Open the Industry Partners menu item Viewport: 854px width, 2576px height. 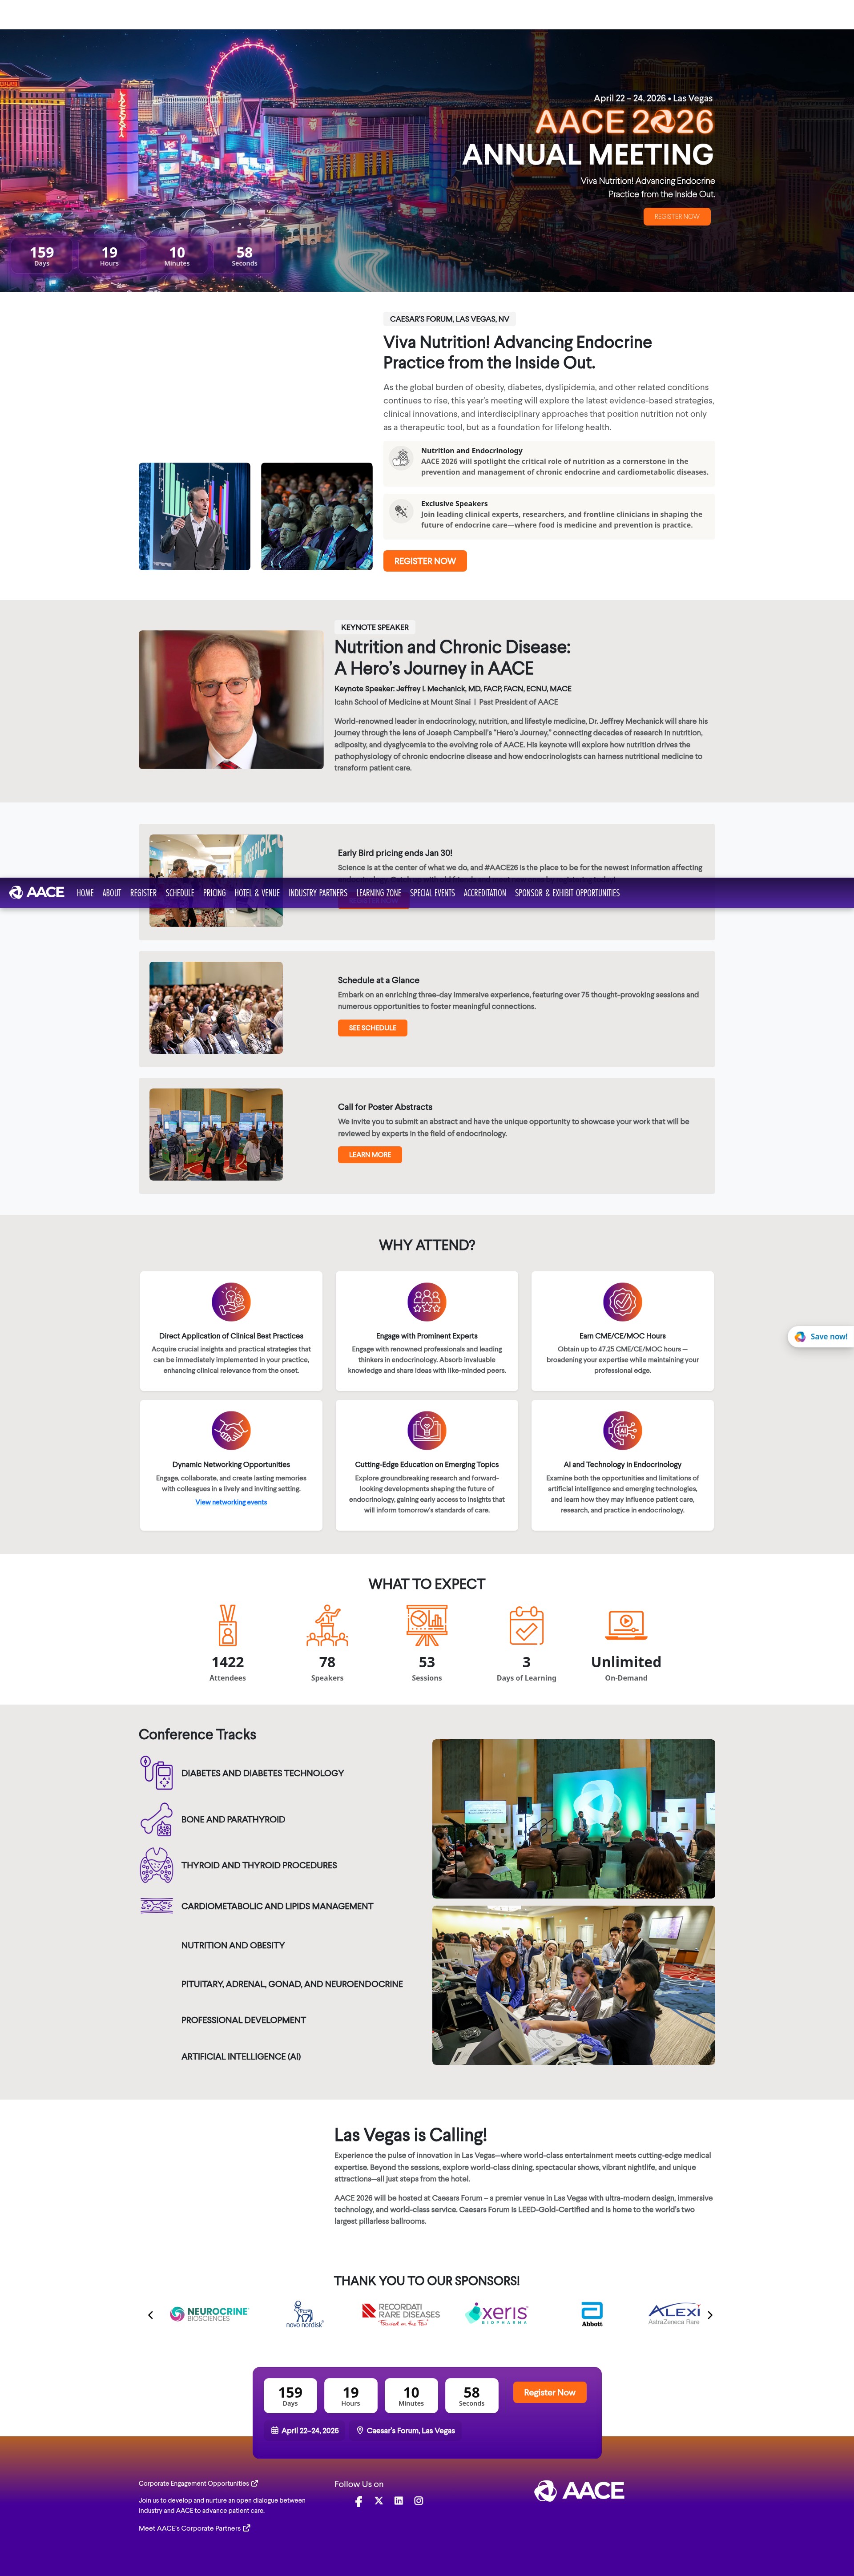[x=318, y=893]
